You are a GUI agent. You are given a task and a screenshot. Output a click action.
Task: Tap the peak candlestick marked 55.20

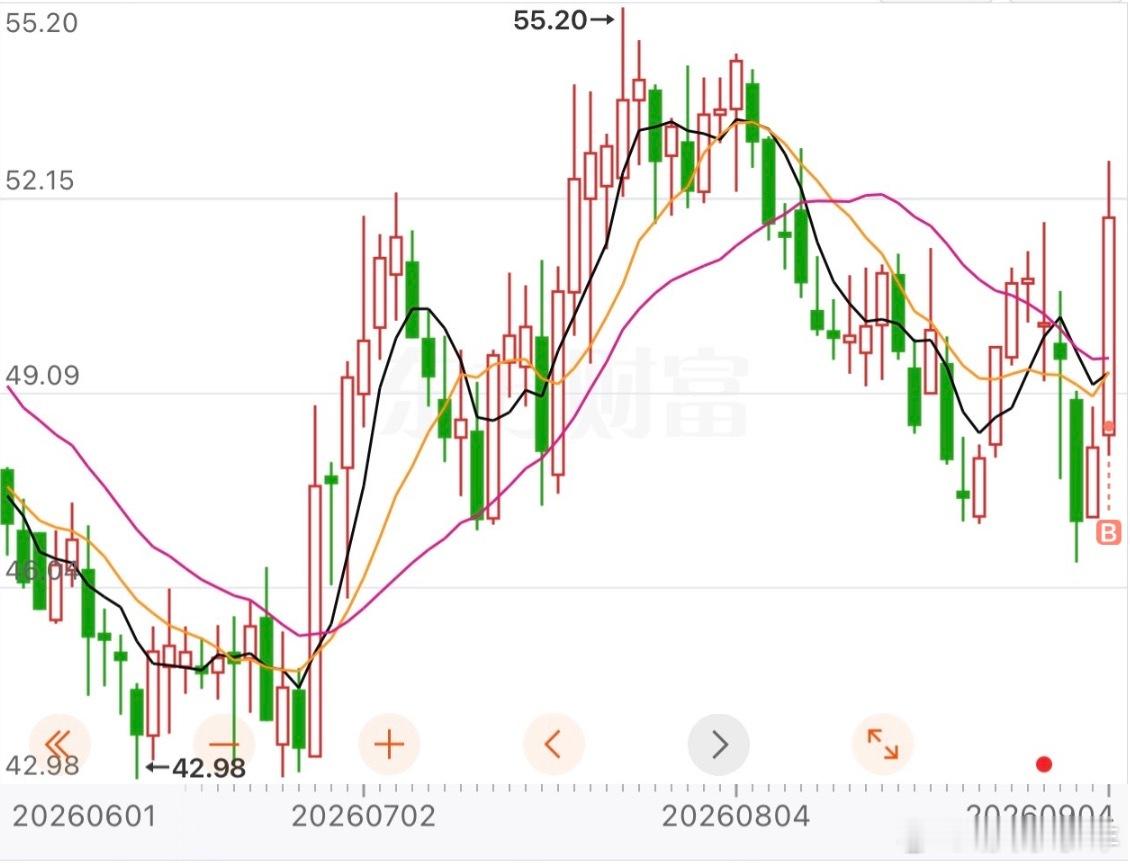point(623,137)
